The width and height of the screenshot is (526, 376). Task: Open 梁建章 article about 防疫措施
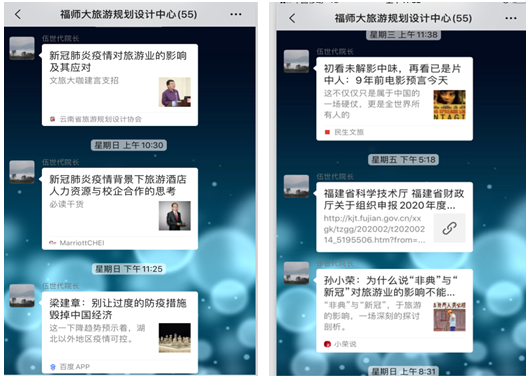[x=120, y=332]
